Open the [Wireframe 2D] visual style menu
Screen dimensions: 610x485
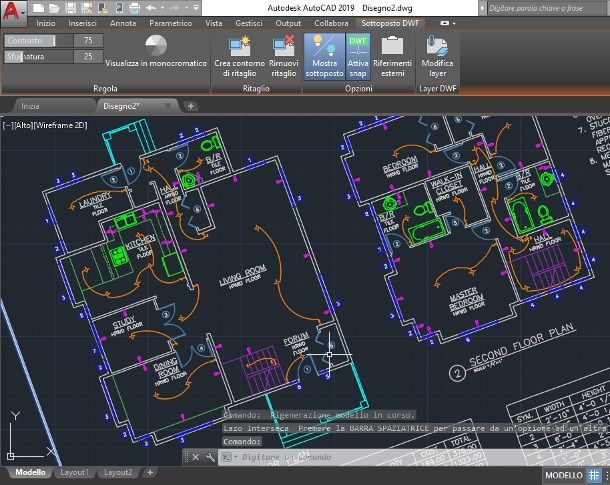point(61,125)
